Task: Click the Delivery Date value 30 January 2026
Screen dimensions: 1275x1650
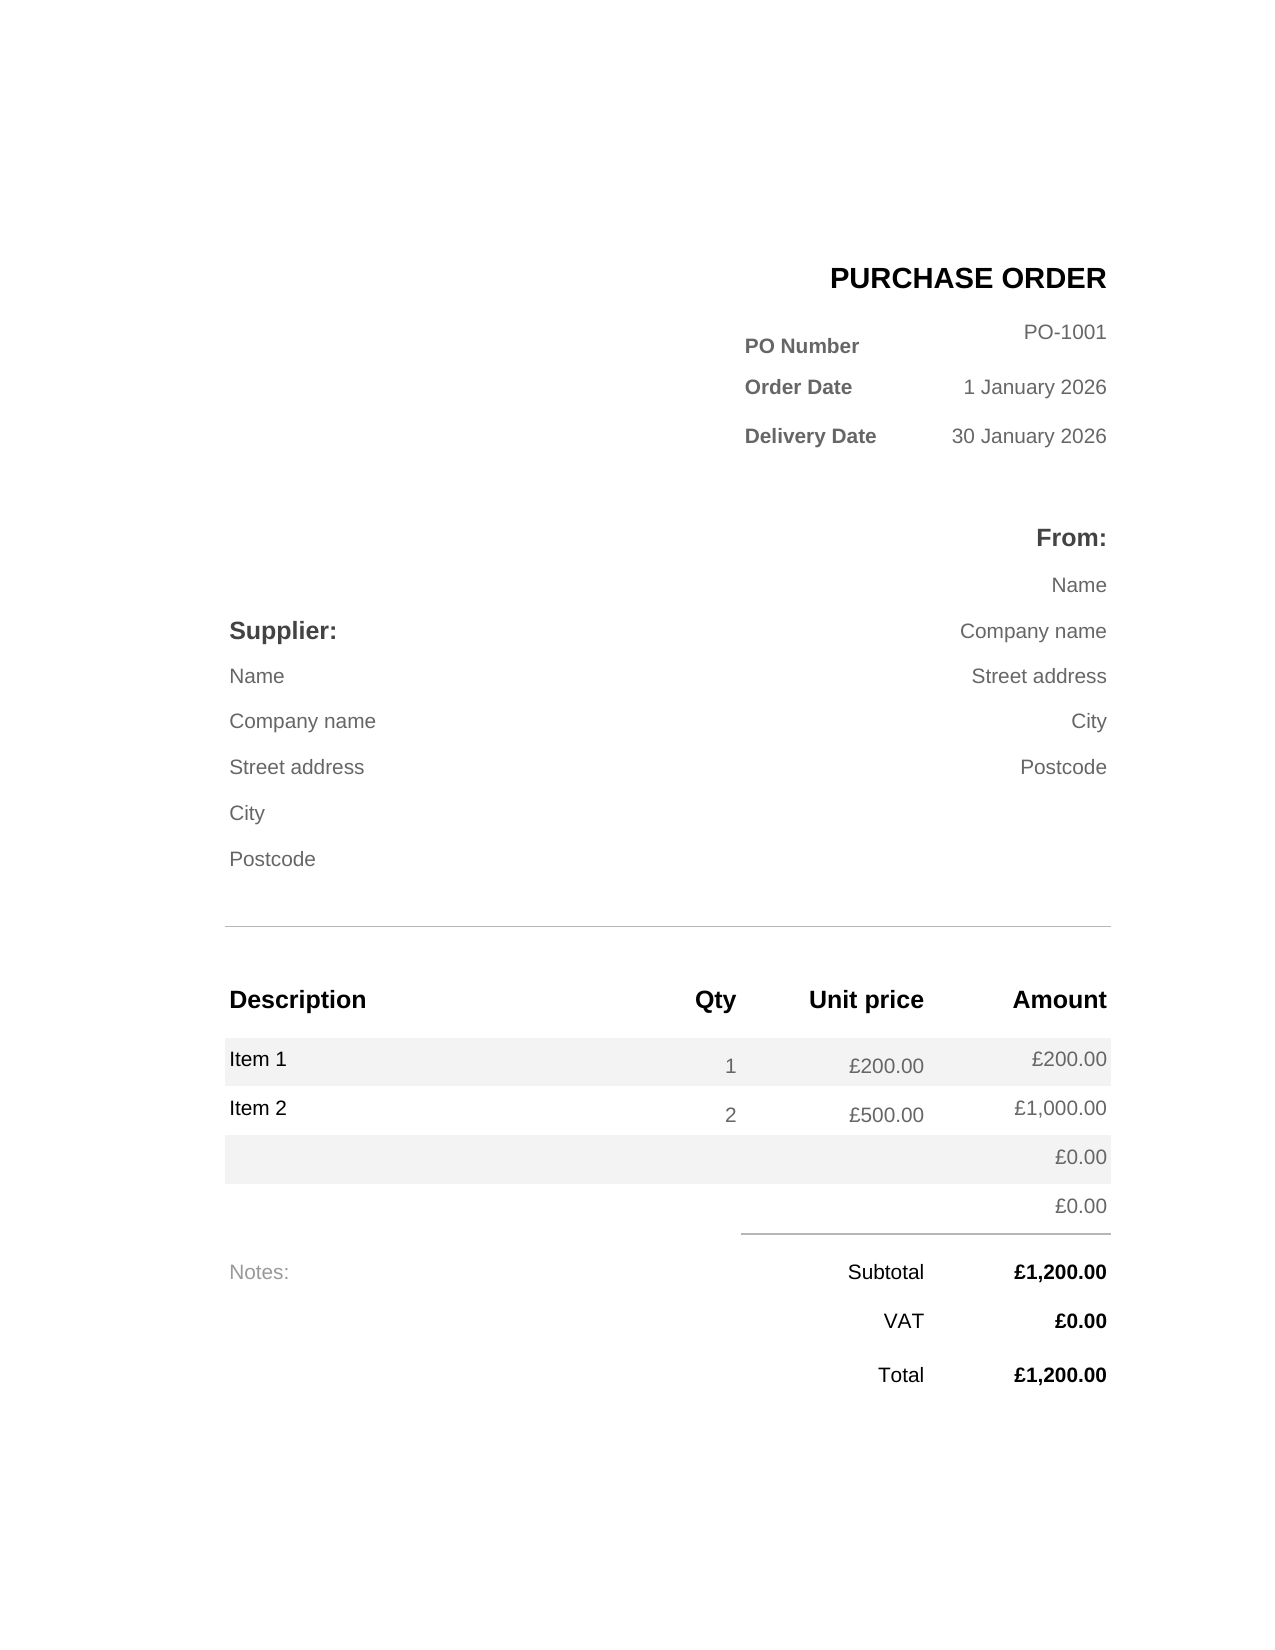Action: pyautogui.click(x=1028, y=436)
